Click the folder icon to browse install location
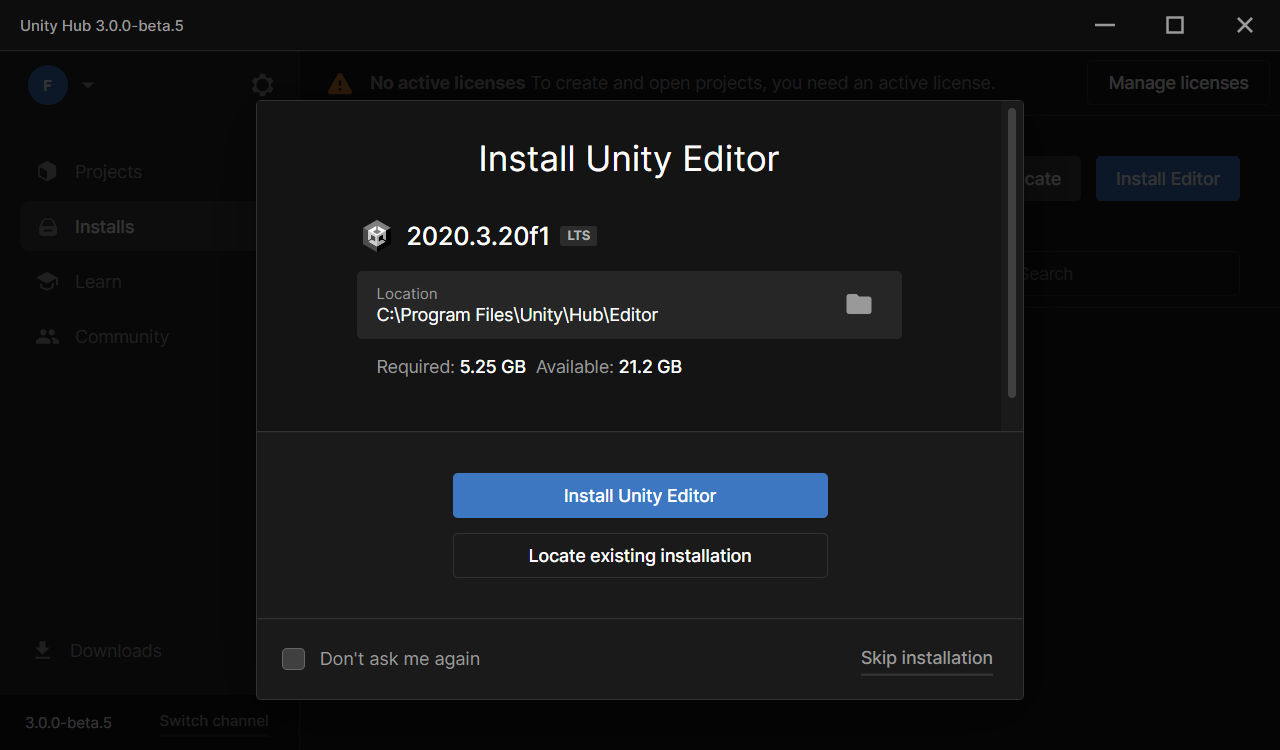The width and height of the screenshot is (1280, 750). (x=858, y=305)
